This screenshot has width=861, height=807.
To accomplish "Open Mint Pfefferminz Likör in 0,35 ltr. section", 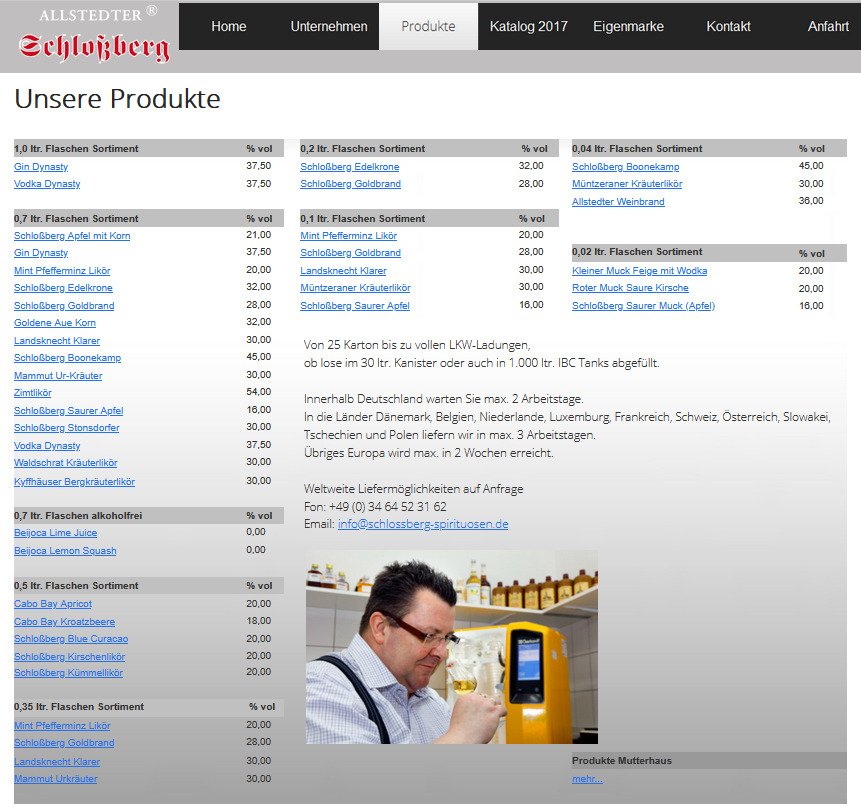I will click(62, 726).
